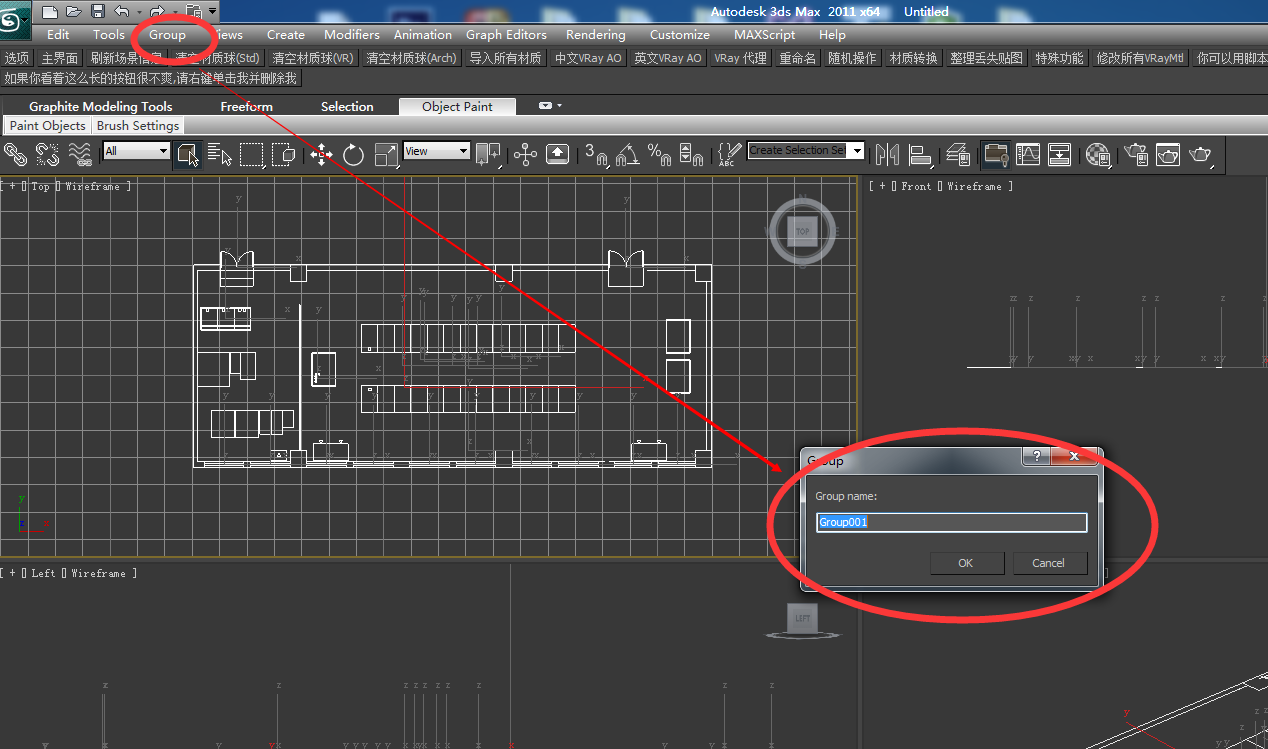Click the Top viewport ViewCube
1268x749 pixels.
pyautogui.click(x=802, y=231)
